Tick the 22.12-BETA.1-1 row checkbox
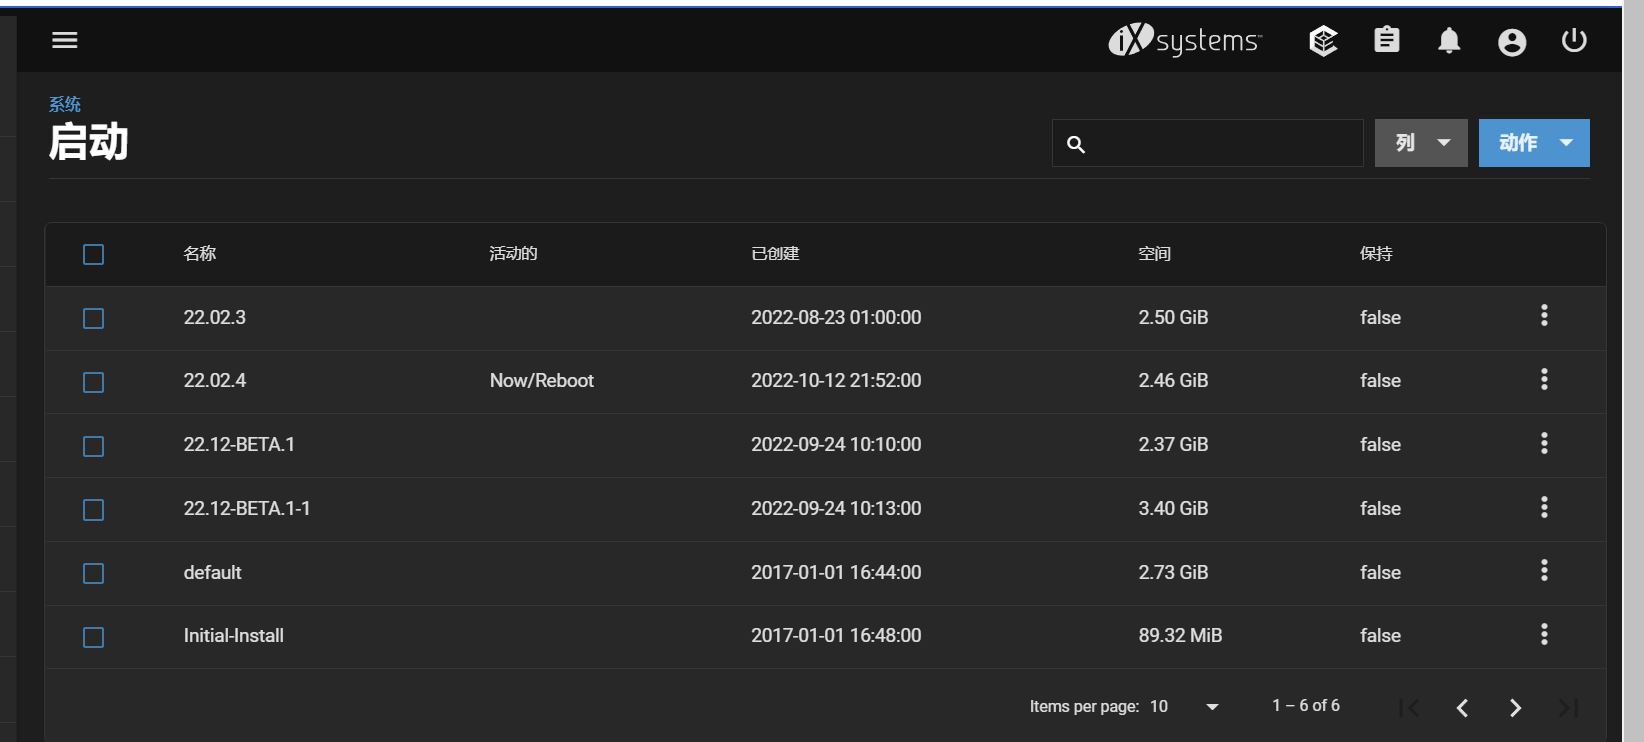 pyautogui.click(x=93, y=510)
